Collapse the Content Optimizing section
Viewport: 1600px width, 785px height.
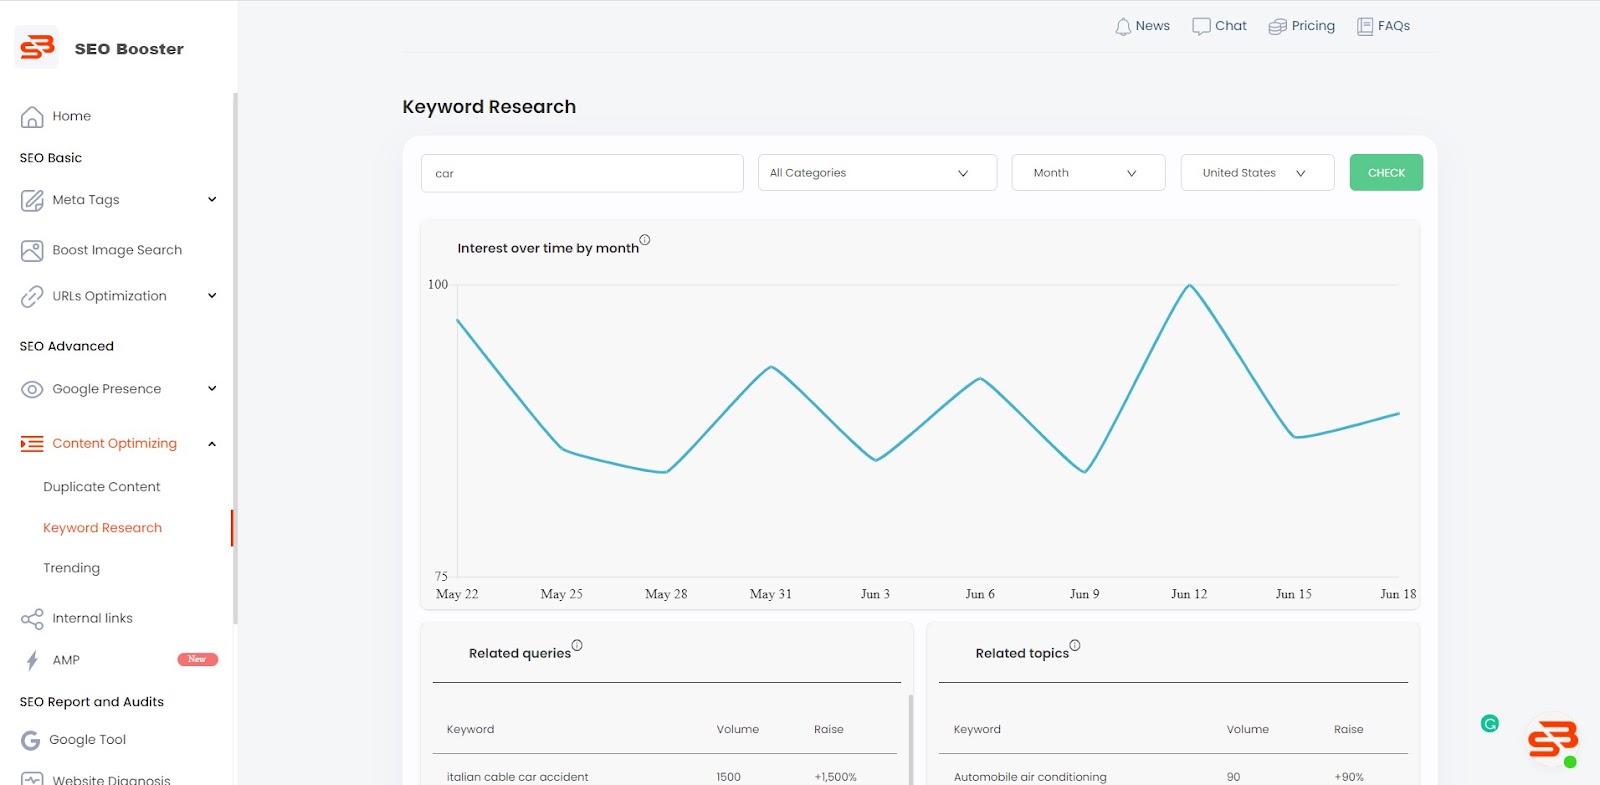(x=212, y=444)
